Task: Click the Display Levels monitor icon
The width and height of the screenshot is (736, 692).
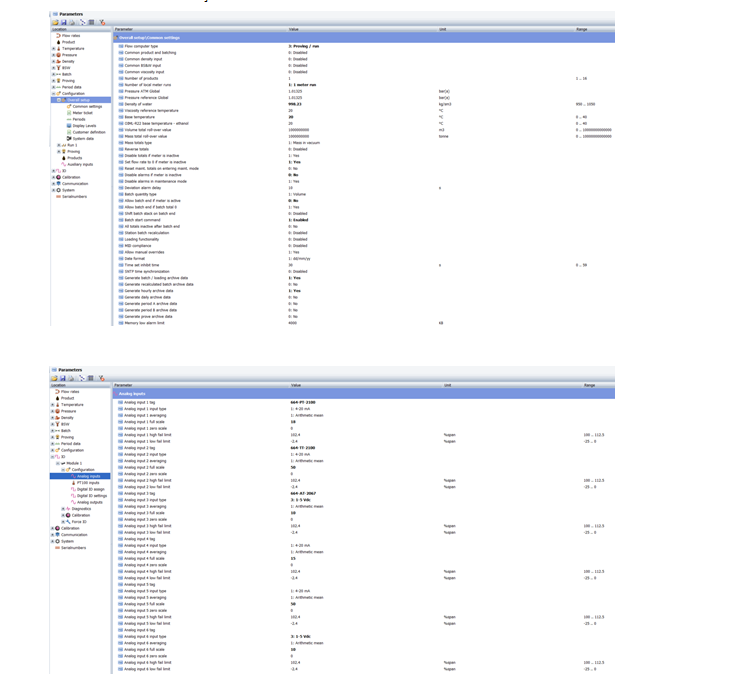Action: pos(69,126)
